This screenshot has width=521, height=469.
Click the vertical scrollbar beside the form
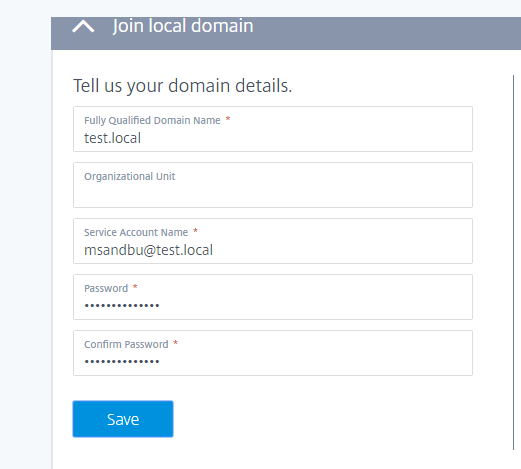tap(513, 262)
